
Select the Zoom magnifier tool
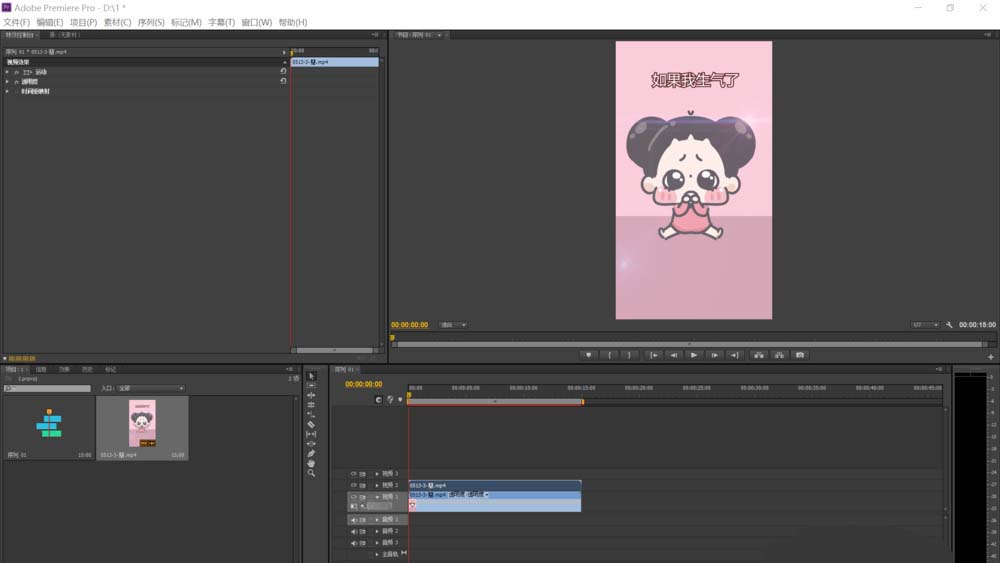click(311, 473)
